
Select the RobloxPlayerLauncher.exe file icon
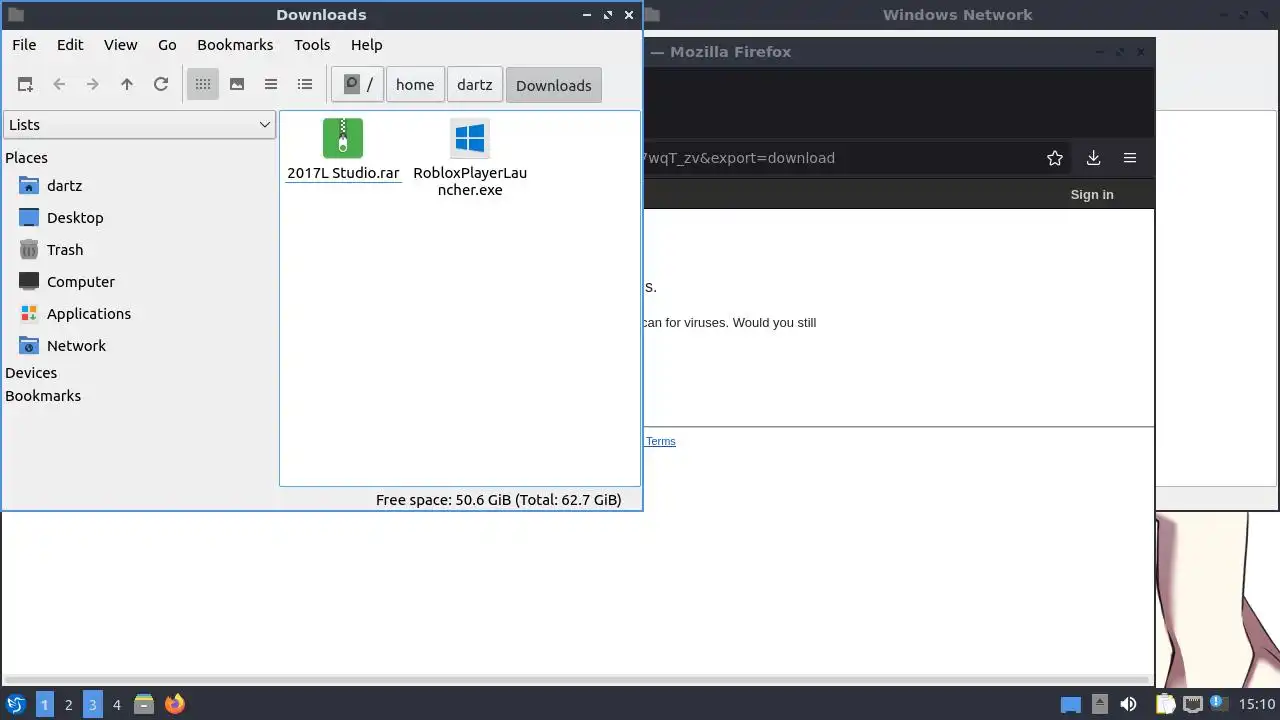[470, 138]
